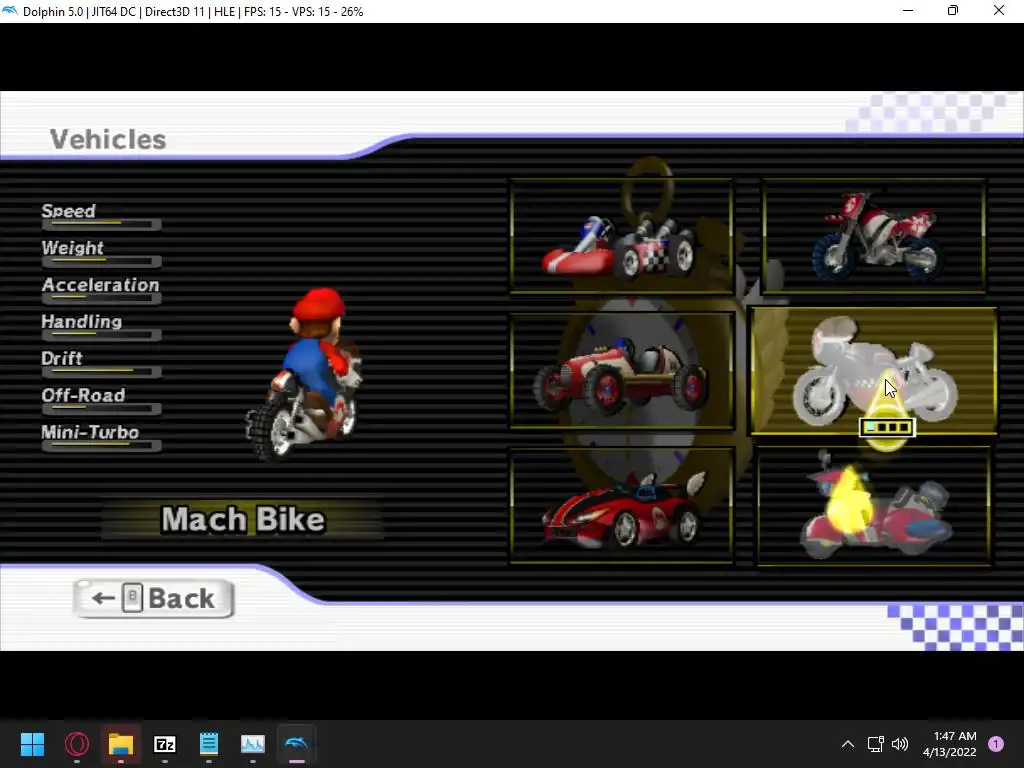Pick the red sports car Wild Wing kart
The height and width of the screenshot is (768, 1024).
point(621,505)
